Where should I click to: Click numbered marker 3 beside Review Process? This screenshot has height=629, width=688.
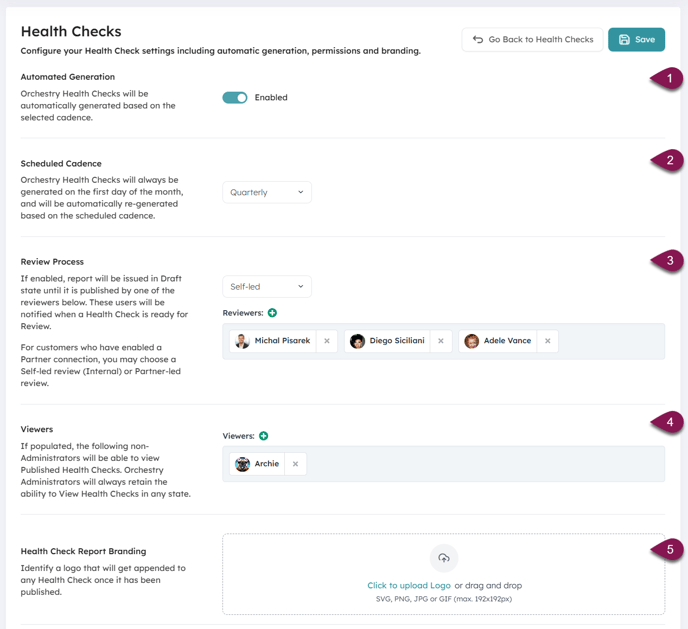point(668,261)
